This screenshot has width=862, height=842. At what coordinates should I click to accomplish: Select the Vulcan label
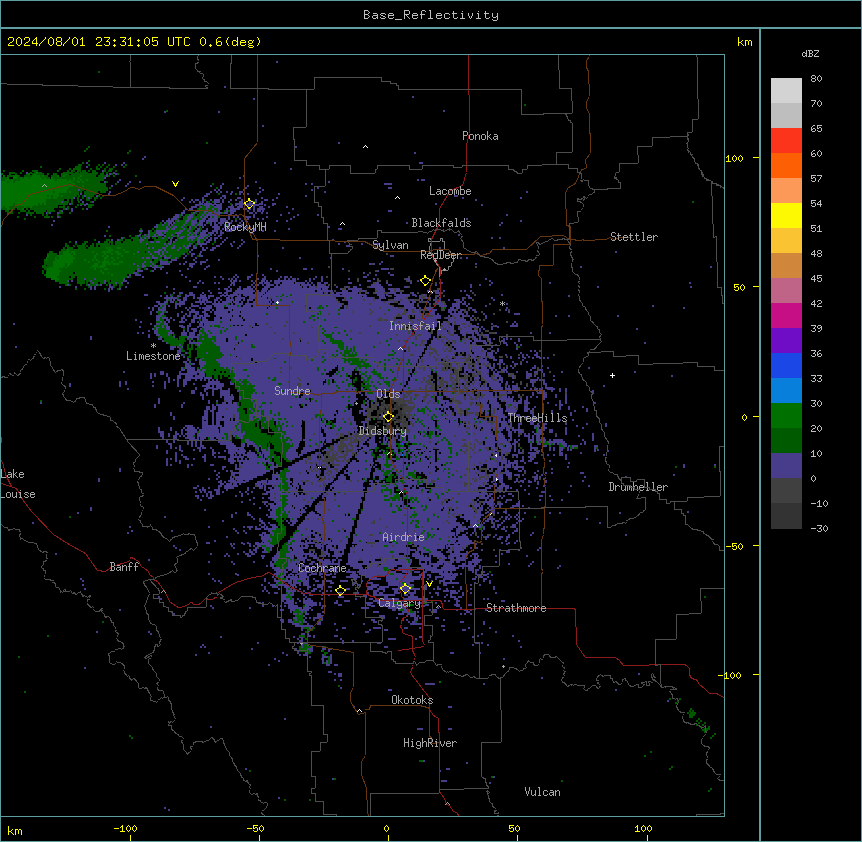(x=543, y=792)
